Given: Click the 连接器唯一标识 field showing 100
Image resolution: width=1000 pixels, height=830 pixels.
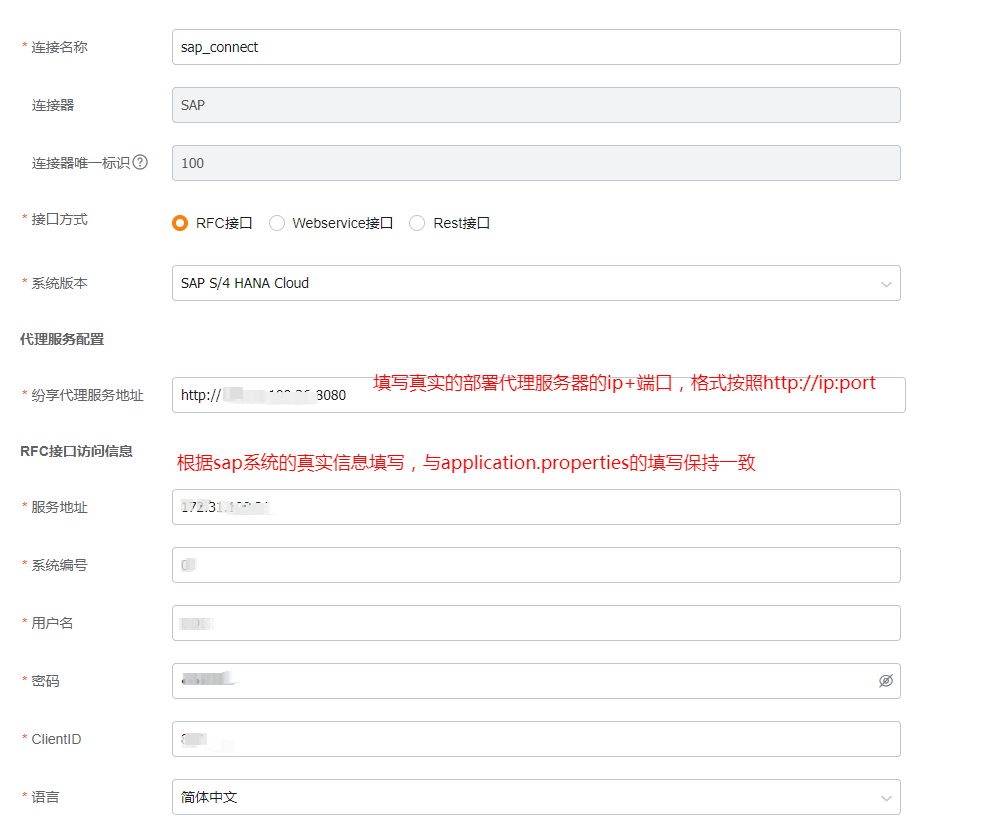Looking at the screenshot, I should click(x=536, y=163).
